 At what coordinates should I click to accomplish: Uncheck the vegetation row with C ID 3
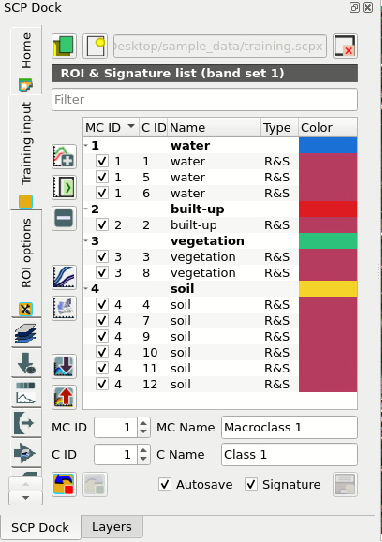click(x=102, y=257)
